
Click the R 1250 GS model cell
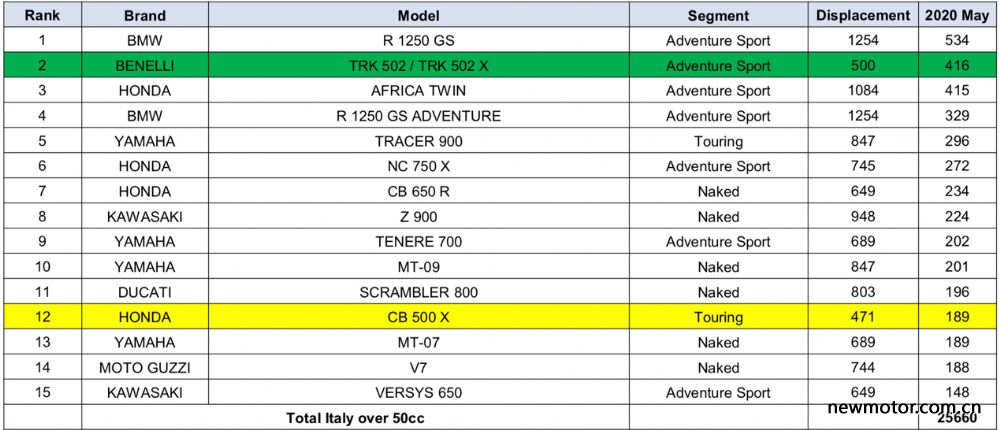coord(418,40)
